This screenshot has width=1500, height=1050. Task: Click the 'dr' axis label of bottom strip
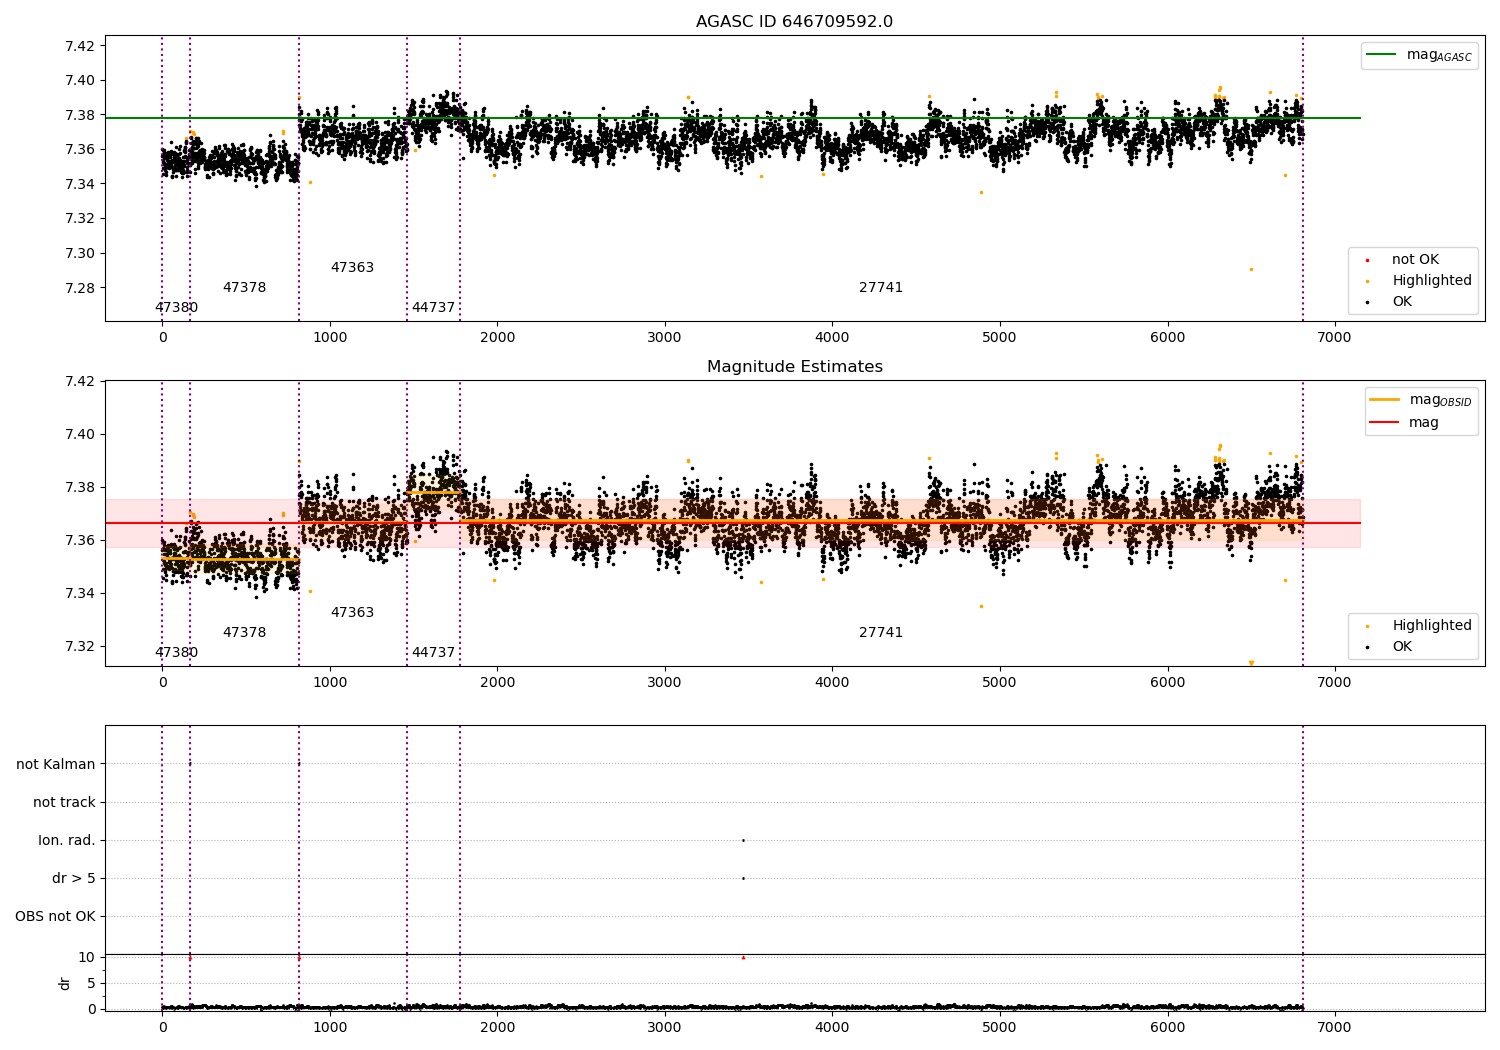pyautogui.click(x=65, y=983)
